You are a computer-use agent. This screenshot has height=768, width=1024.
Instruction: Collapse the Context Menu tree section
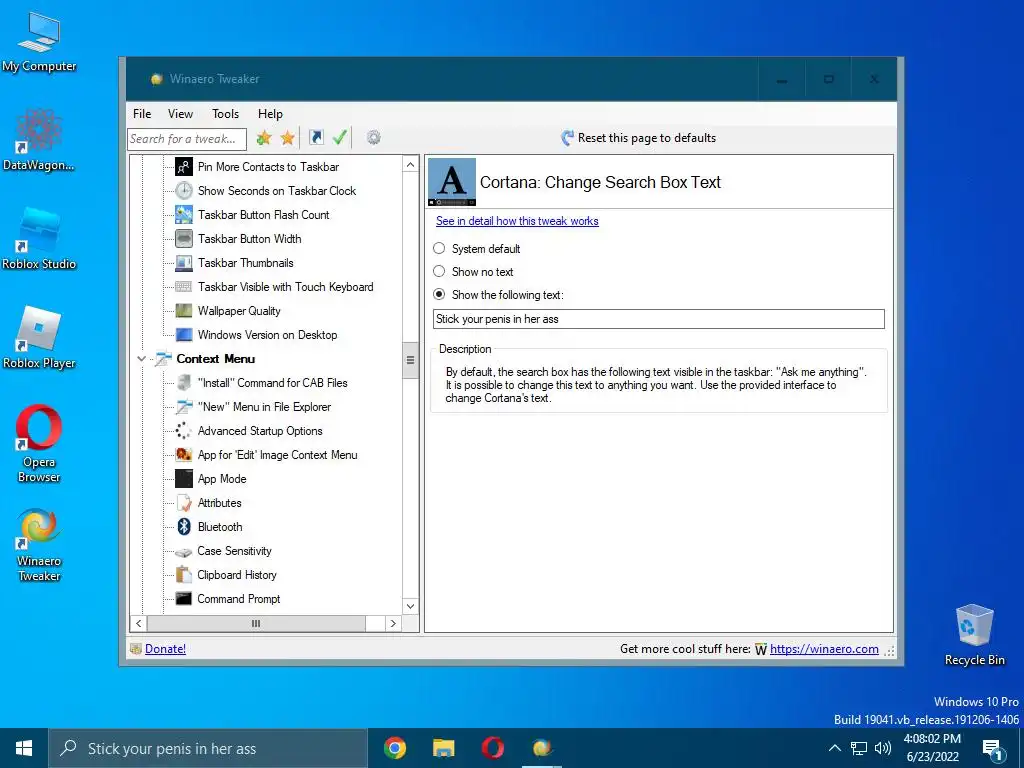click(x=141, y=359)
